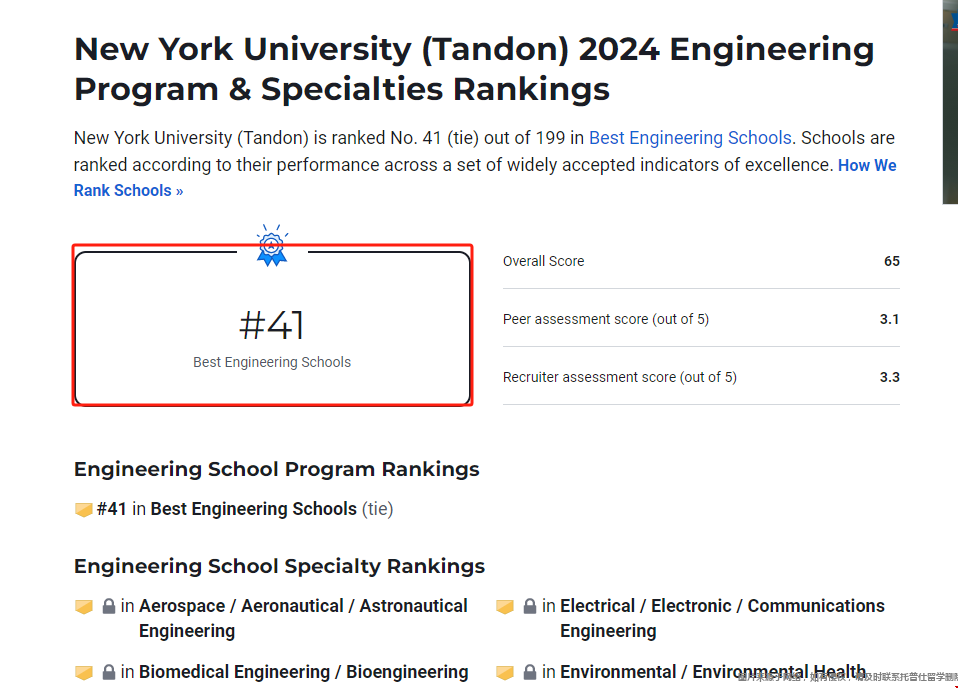Click the yellow badge icon before Environmental ranking
This screenshot has width=958, height=688.
pos(505,673)
